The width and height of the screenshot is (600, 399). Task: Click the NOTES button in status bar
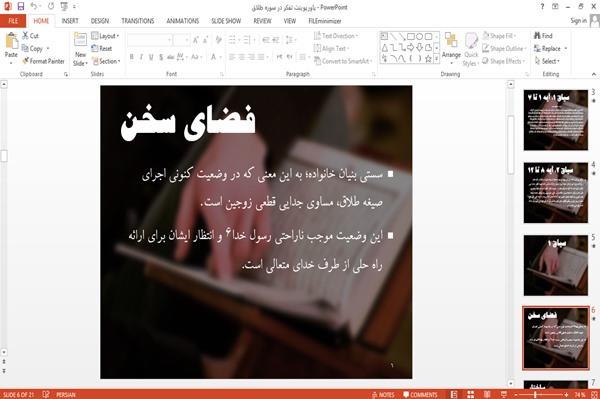coord(383,394)
